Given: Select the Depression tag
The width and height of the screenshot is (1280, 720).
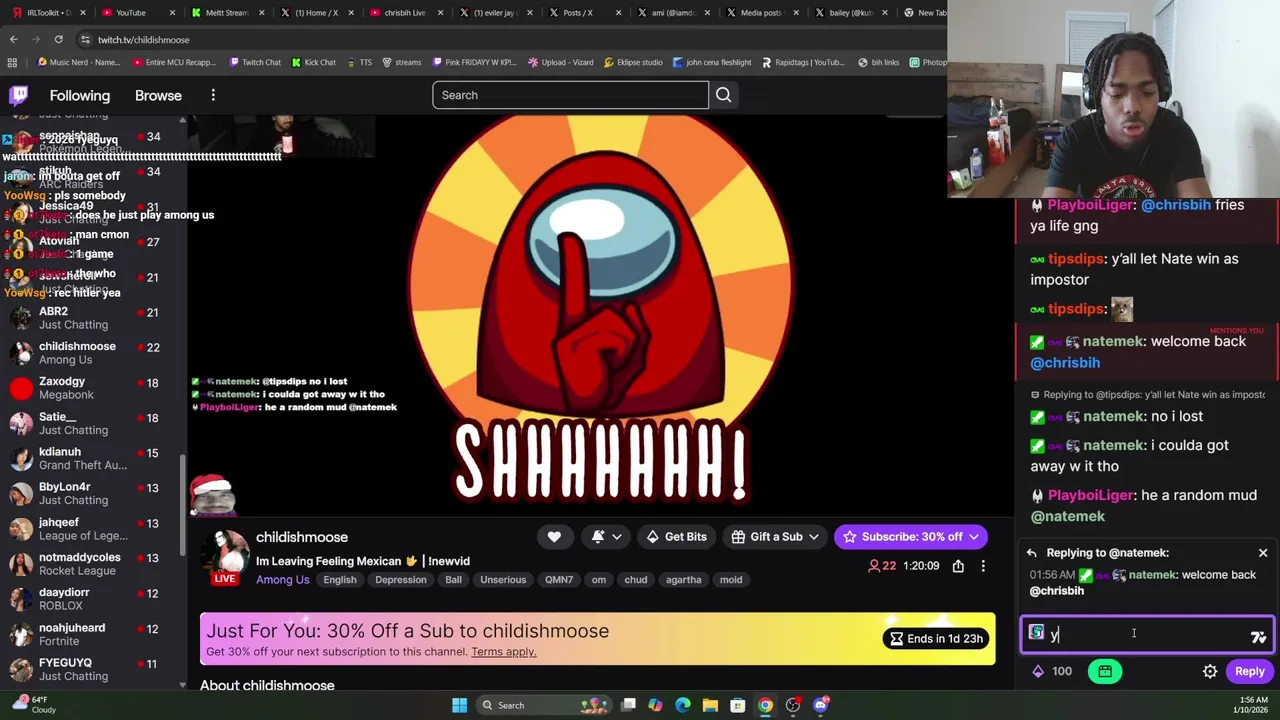Looking at the screenshot, I should 401,580.
